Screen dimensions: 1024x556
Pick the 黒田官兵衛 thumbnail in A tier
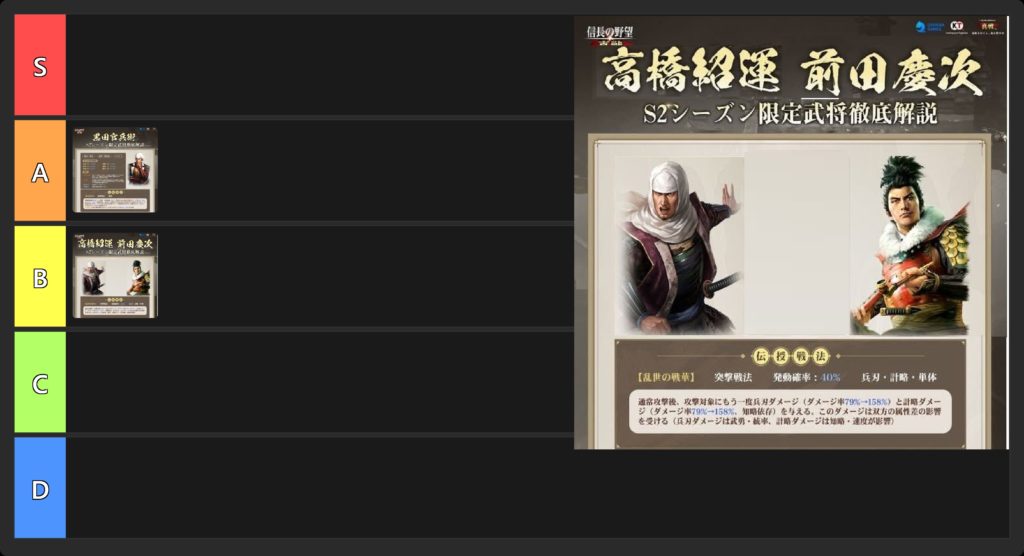pos(115,171)
